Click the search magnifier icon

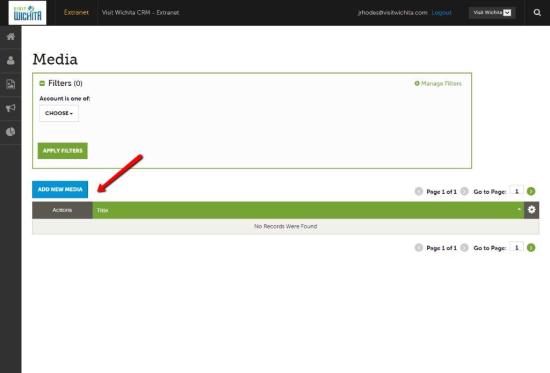537,13
